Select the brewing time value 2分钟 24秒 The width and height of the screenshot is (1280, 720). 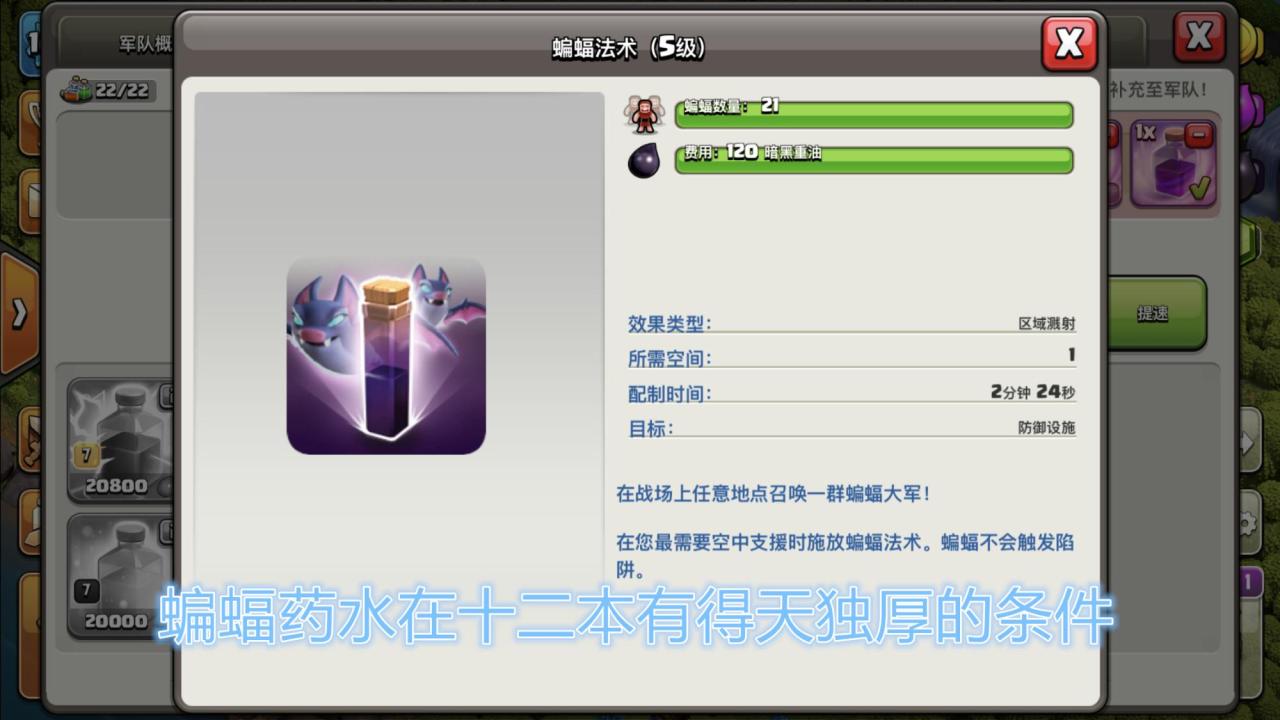click(1033, 392)
